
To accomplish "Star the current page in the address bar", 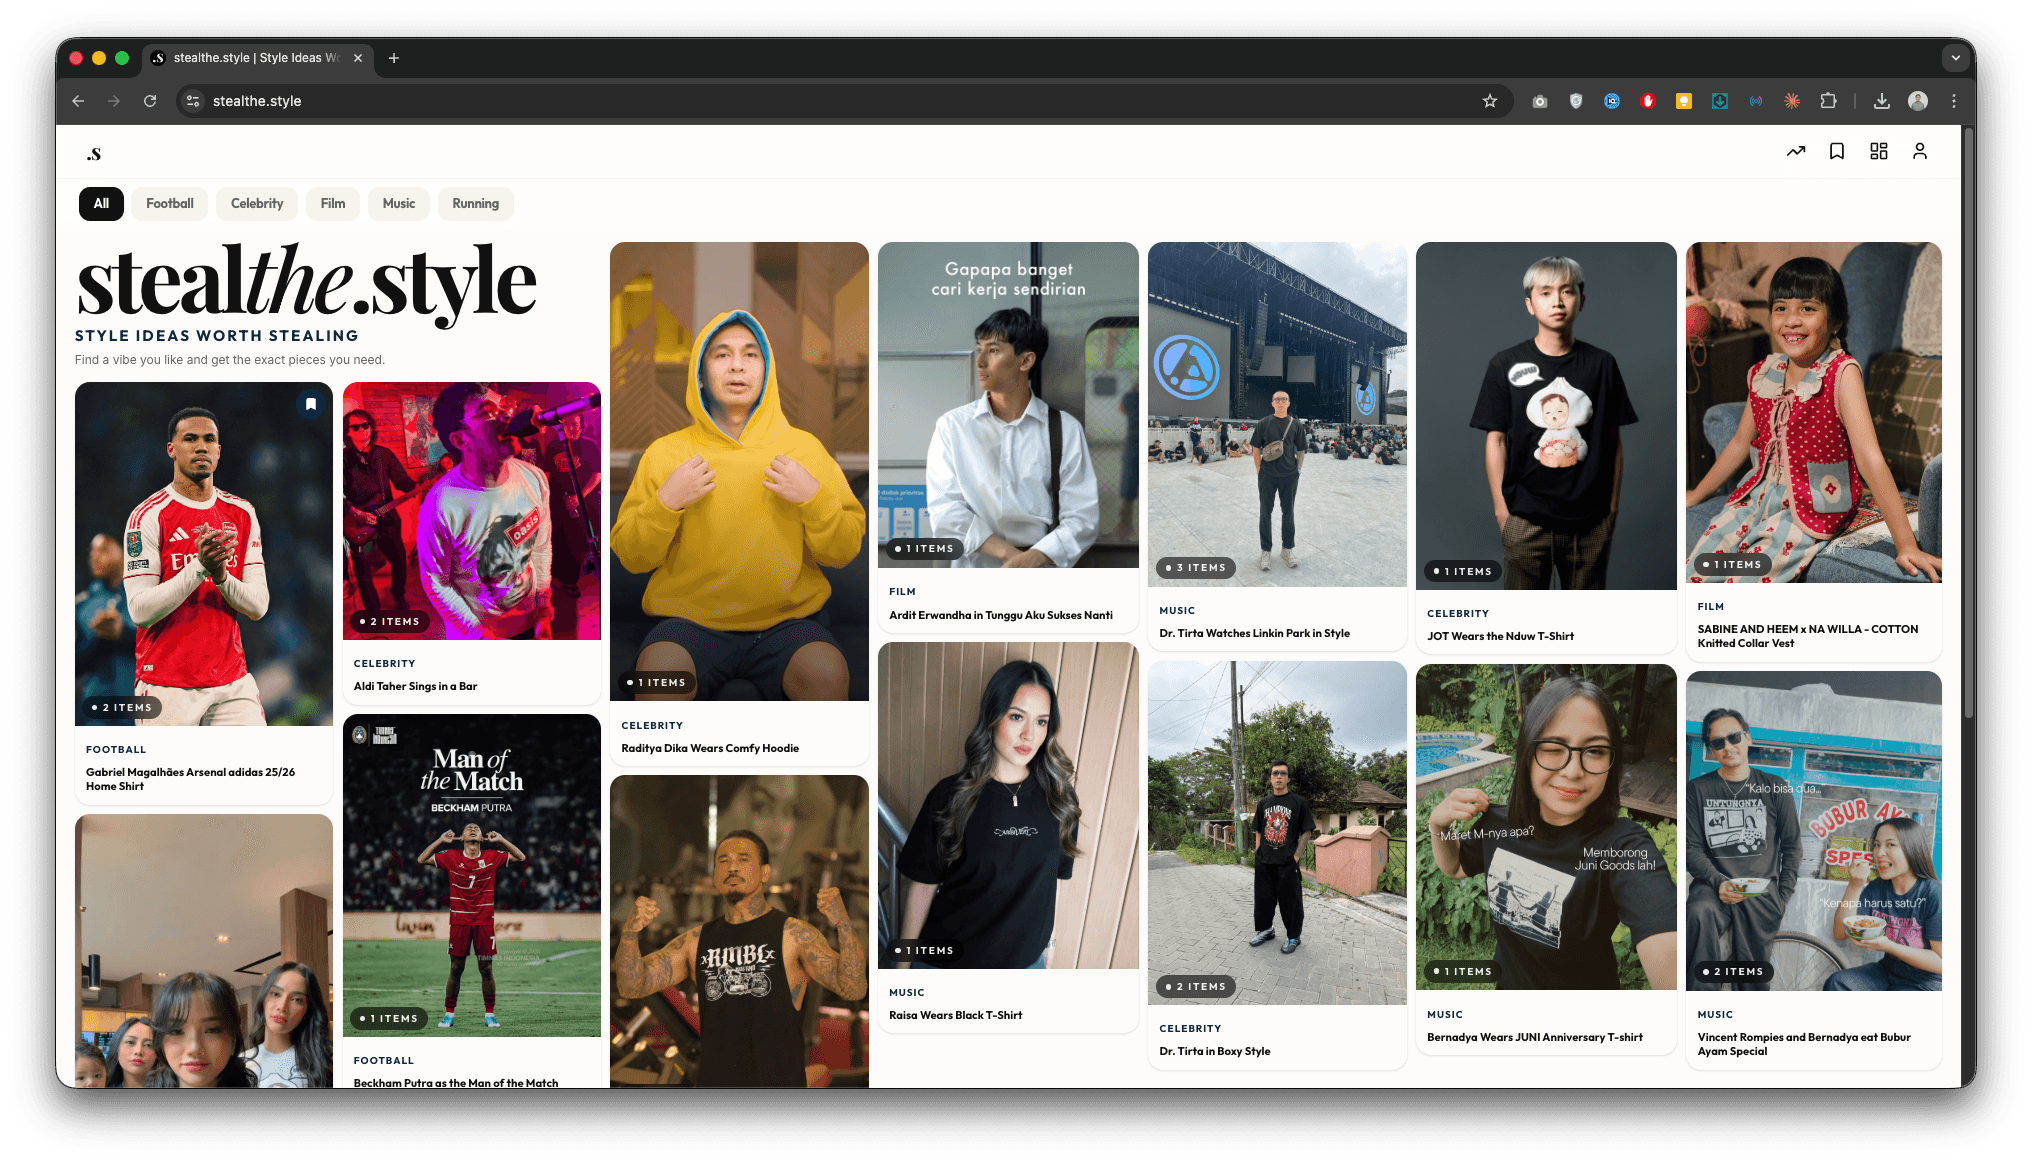I will [1490, 101].
